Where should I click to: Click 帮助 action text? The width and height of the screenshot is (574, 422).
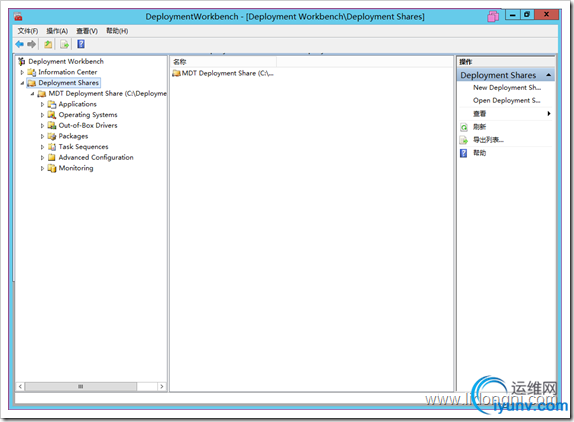point(479,153)
